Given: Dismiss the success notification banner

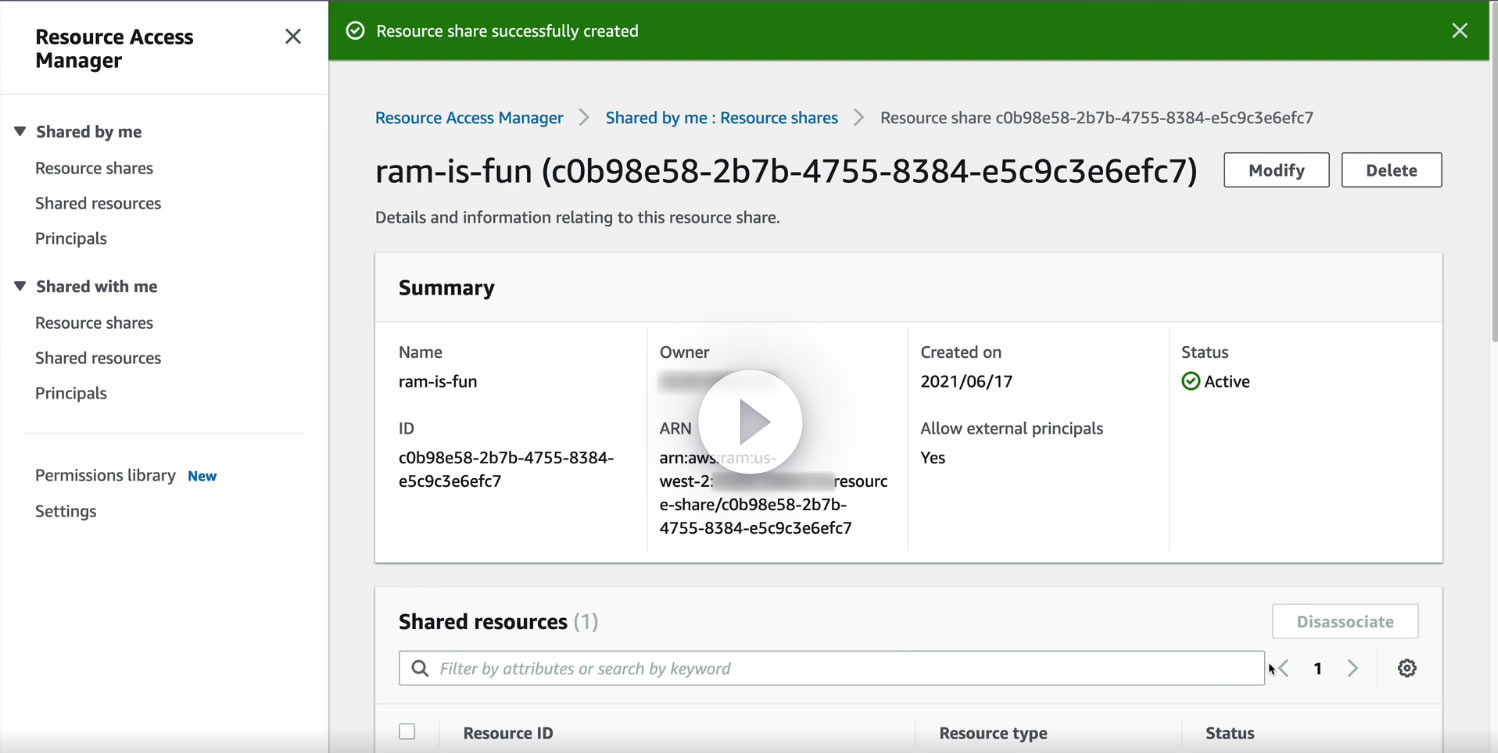Looking at the screenshot, I should pos(1460,31).
